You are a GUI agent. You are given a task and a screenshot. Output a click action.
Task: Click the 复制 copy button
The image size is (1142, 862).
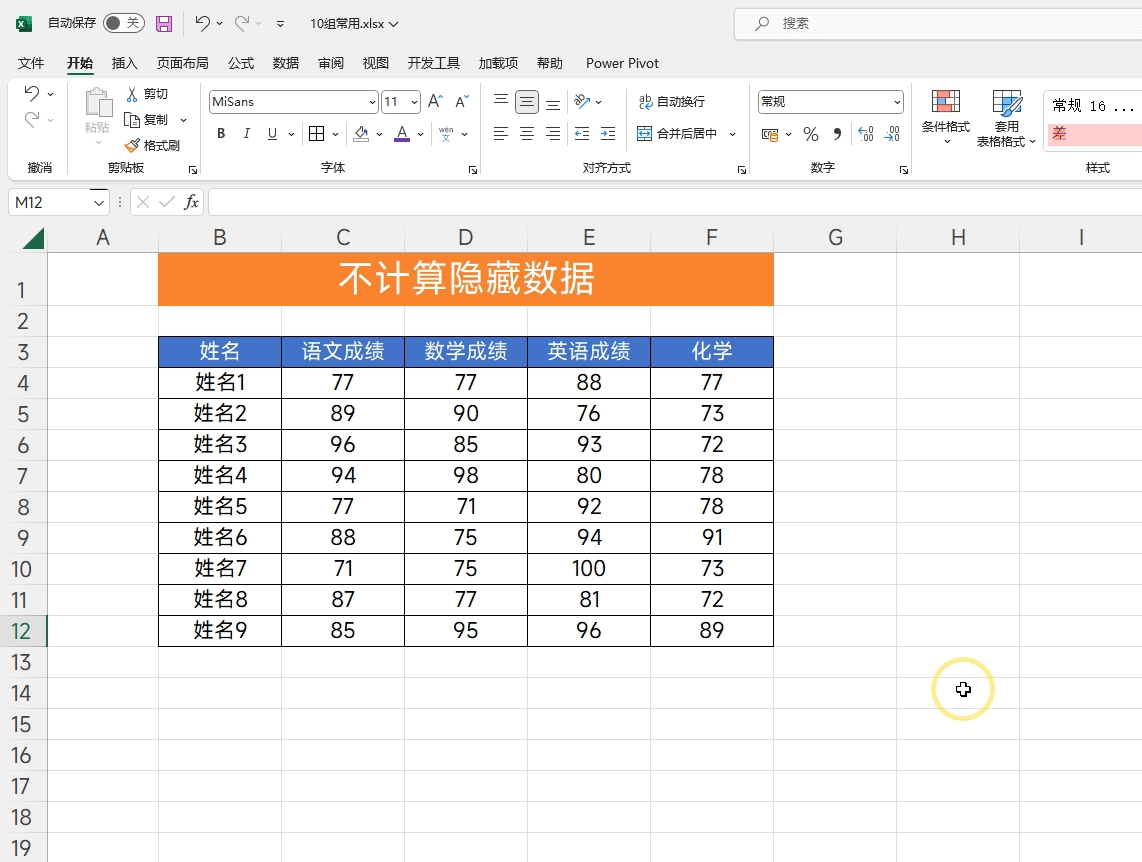coord(152,119)
